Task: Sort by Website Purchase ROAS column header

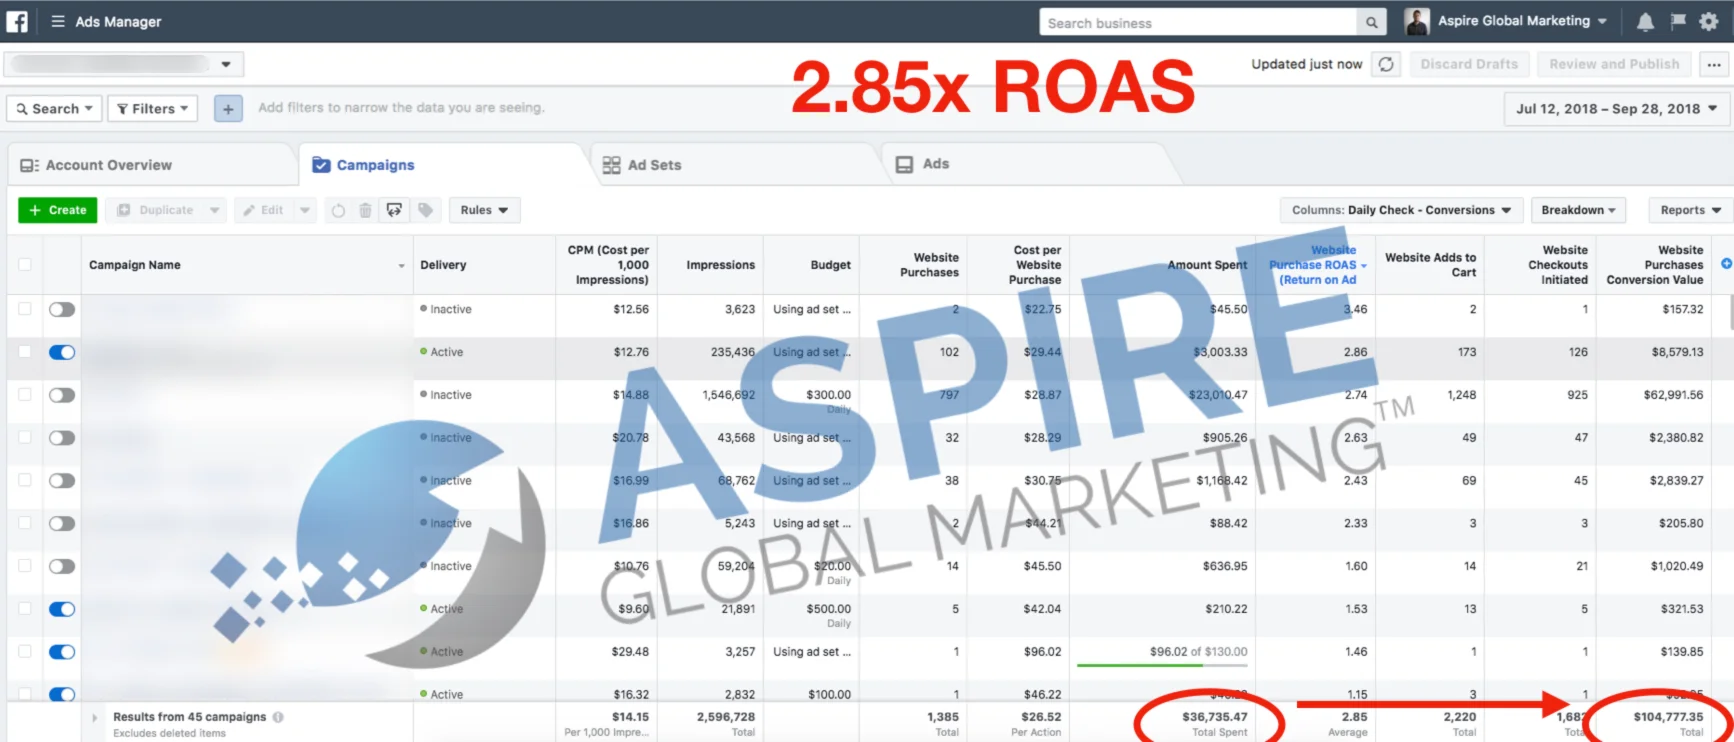Action: click(1316, 265)
